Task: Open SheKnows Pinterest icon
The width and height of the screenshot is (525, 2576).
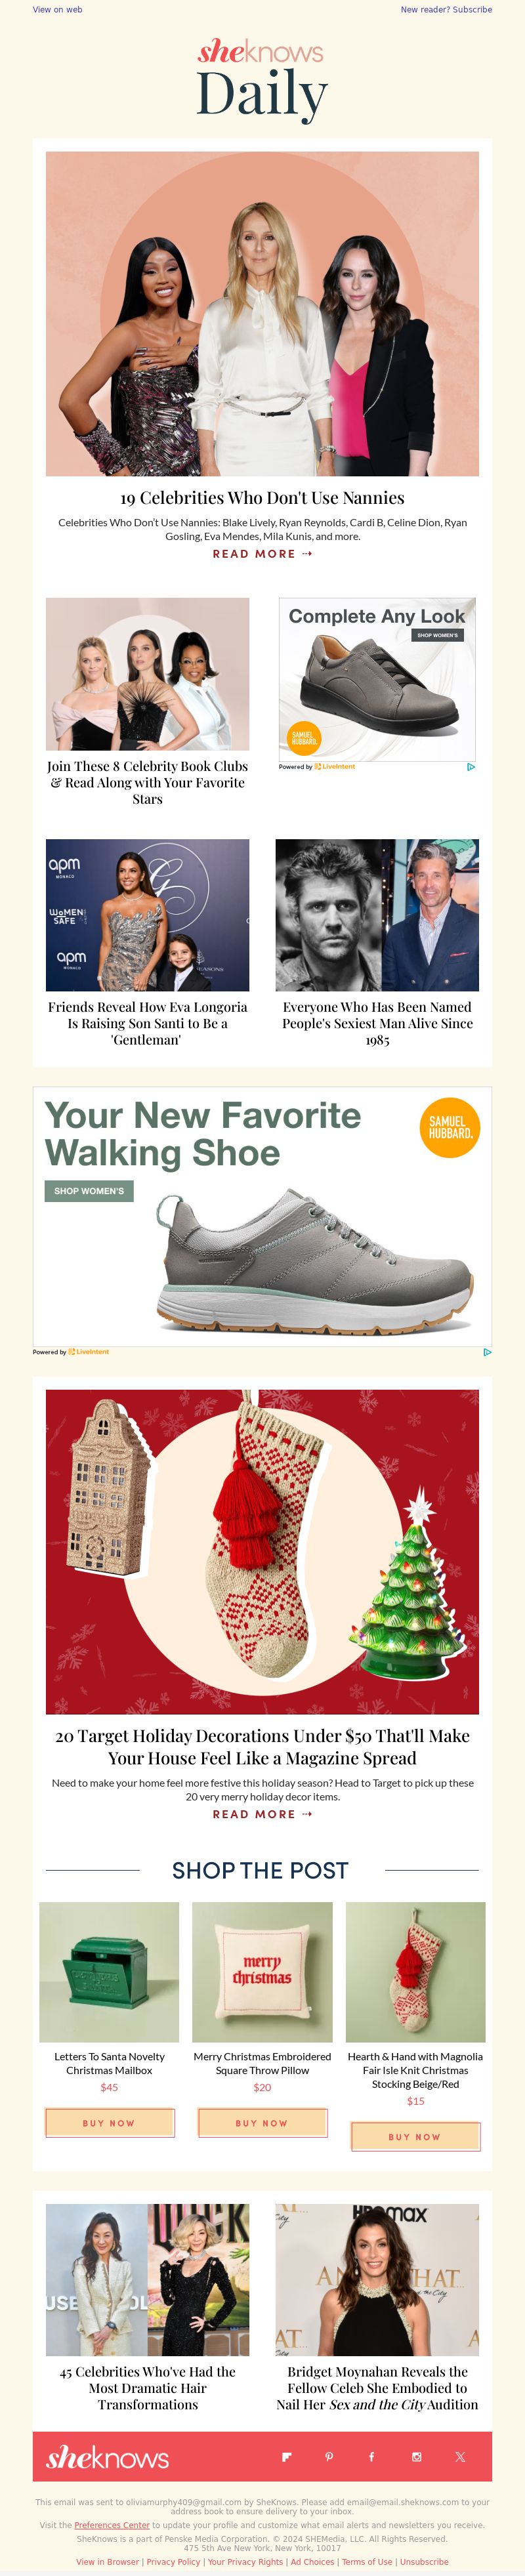Action: (329, 2456)
